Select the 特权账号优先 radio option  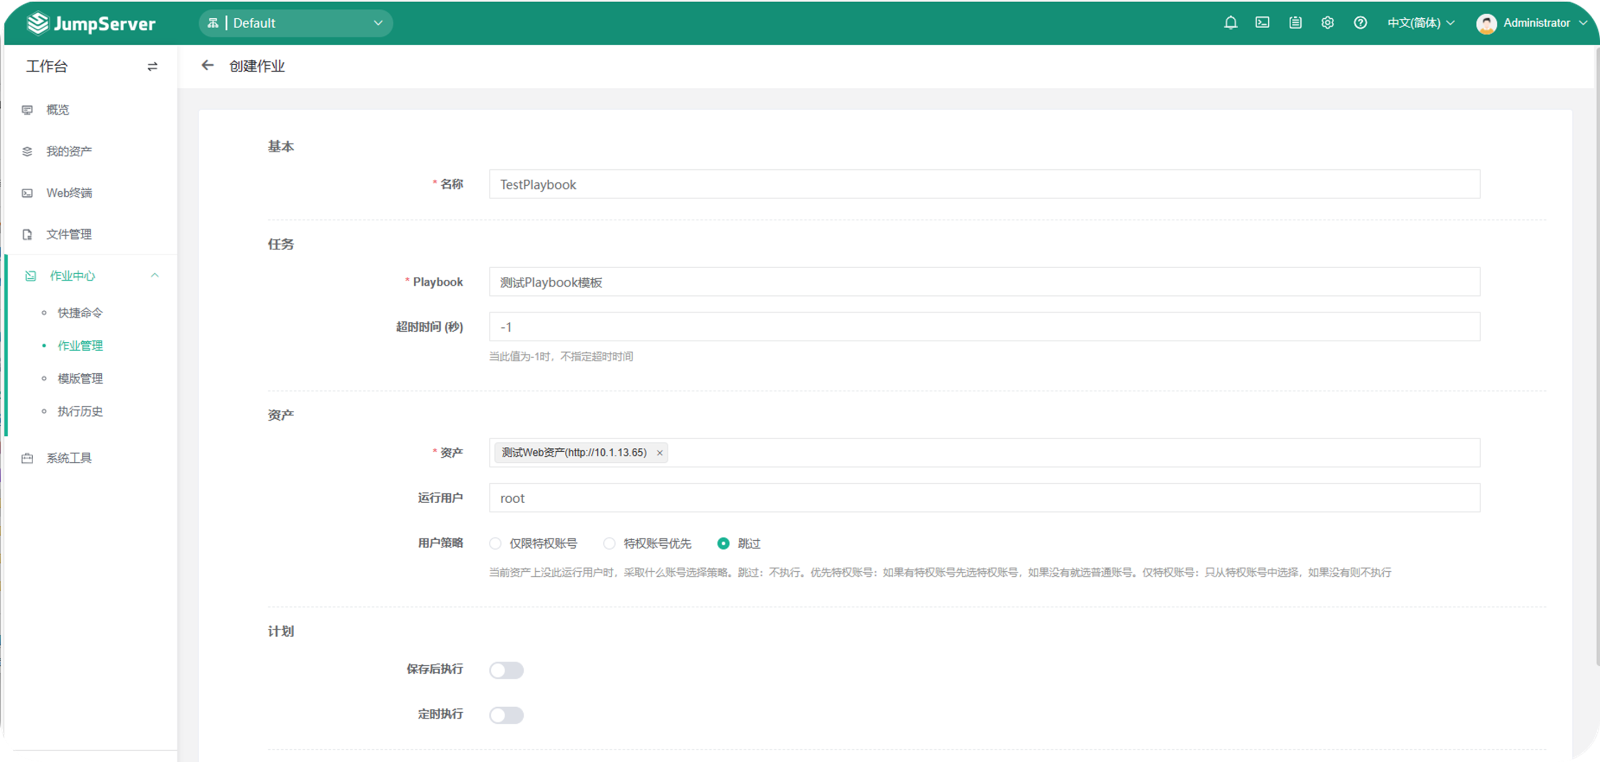pos(609,544)
